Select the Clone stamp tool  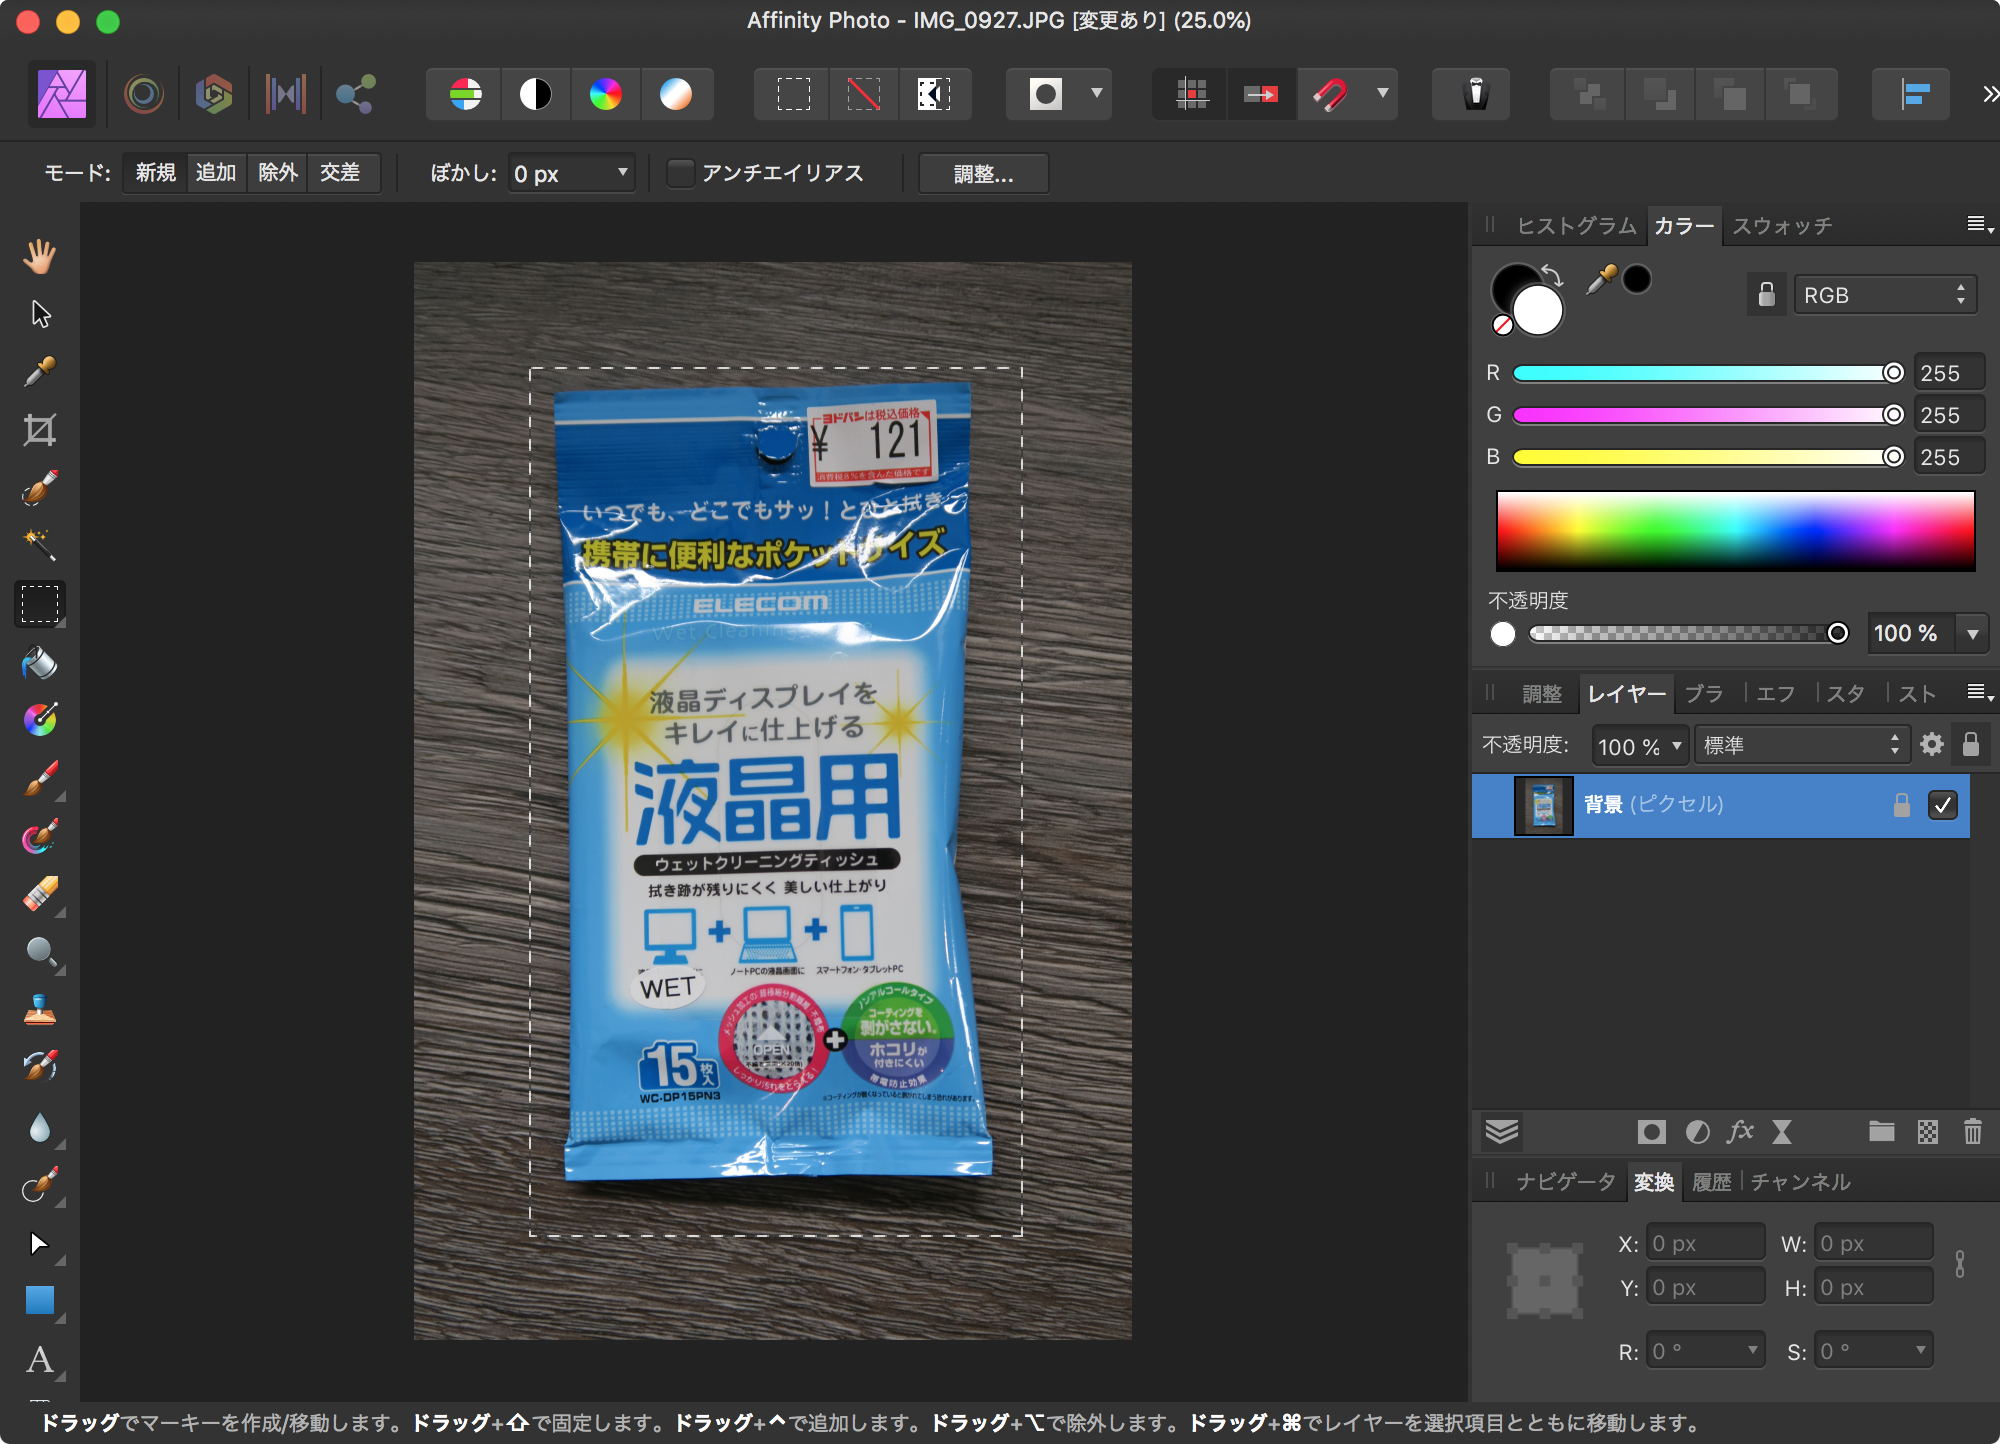(39, 1010)
